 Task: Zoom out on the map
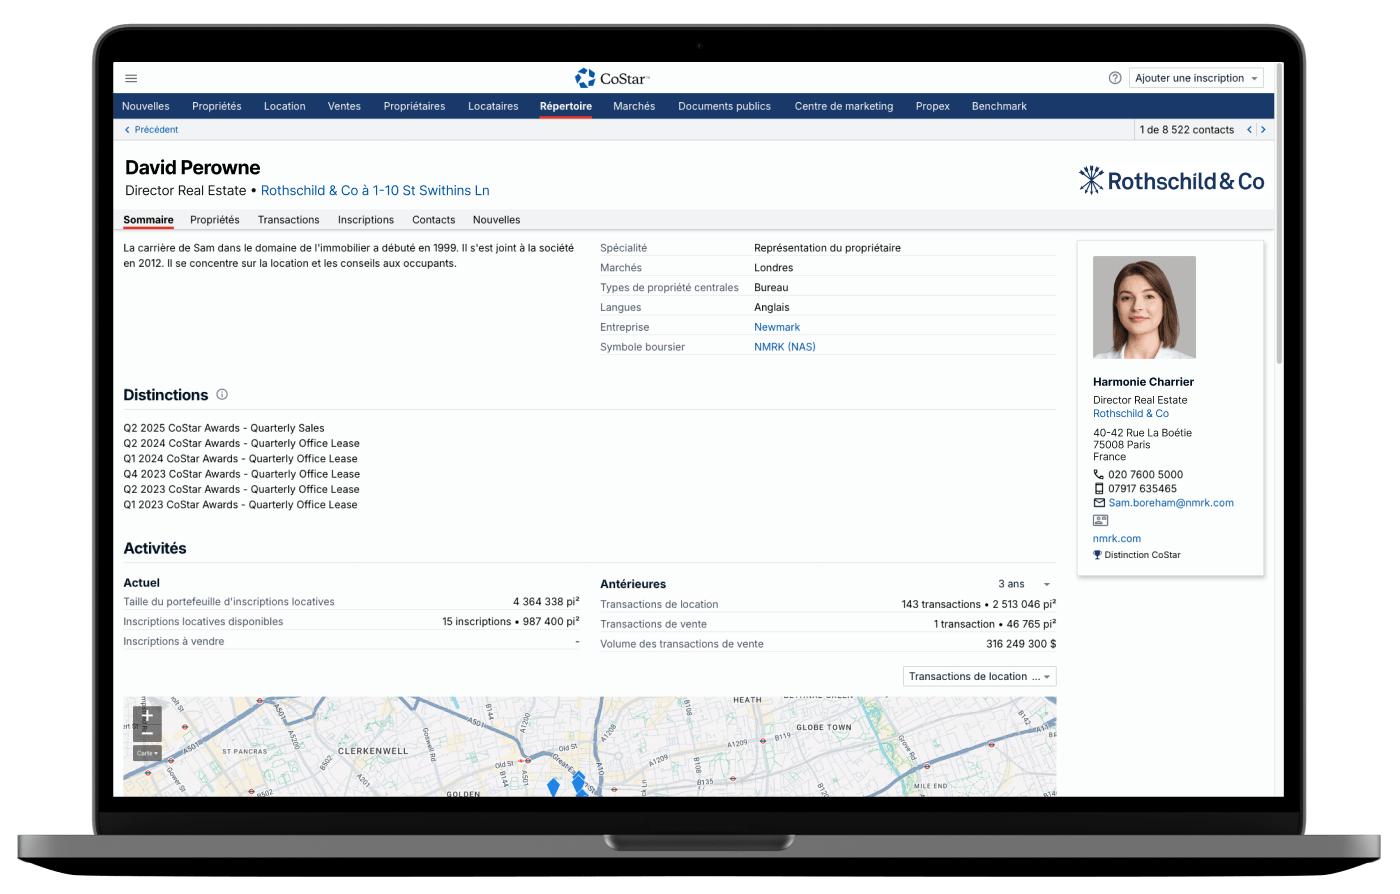pos(147,734)
